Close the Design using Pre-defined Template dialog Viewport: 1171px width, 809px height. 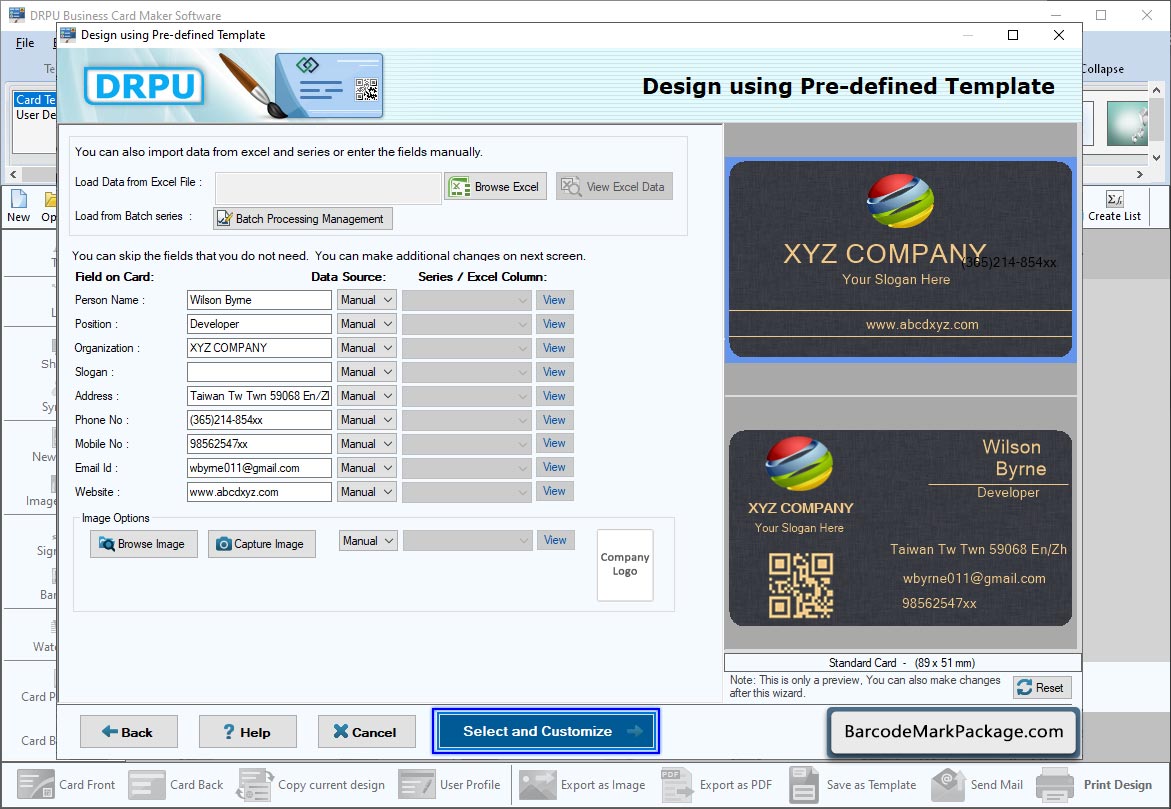pos(1058,35)
